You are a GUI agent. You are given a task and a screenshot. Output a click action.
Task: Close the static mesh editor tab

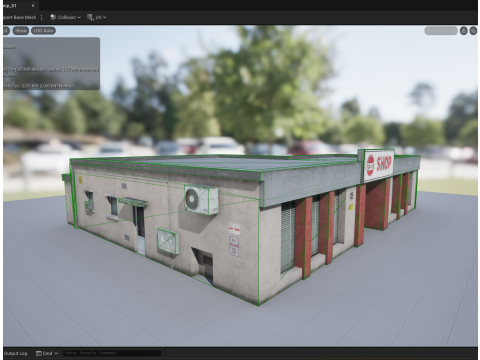pos(33,6)
